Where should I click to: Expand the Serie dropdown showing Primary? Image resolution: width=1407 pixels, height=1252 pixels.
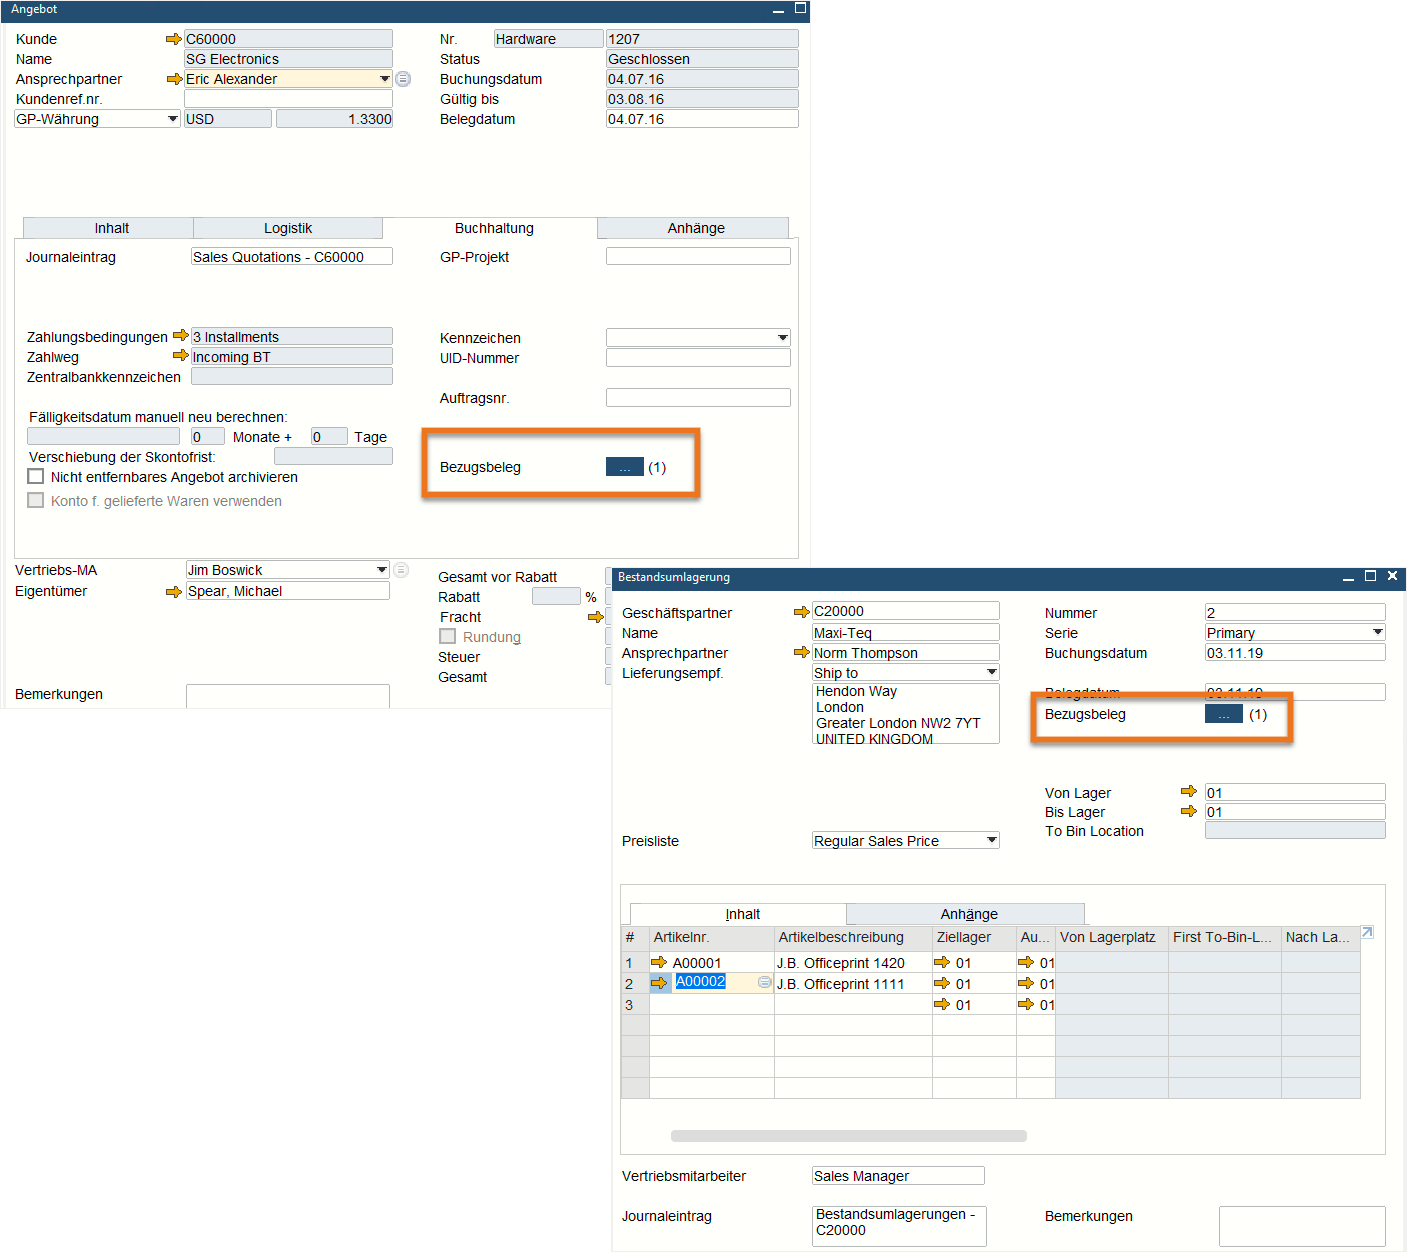click(x=1378, y=632)
